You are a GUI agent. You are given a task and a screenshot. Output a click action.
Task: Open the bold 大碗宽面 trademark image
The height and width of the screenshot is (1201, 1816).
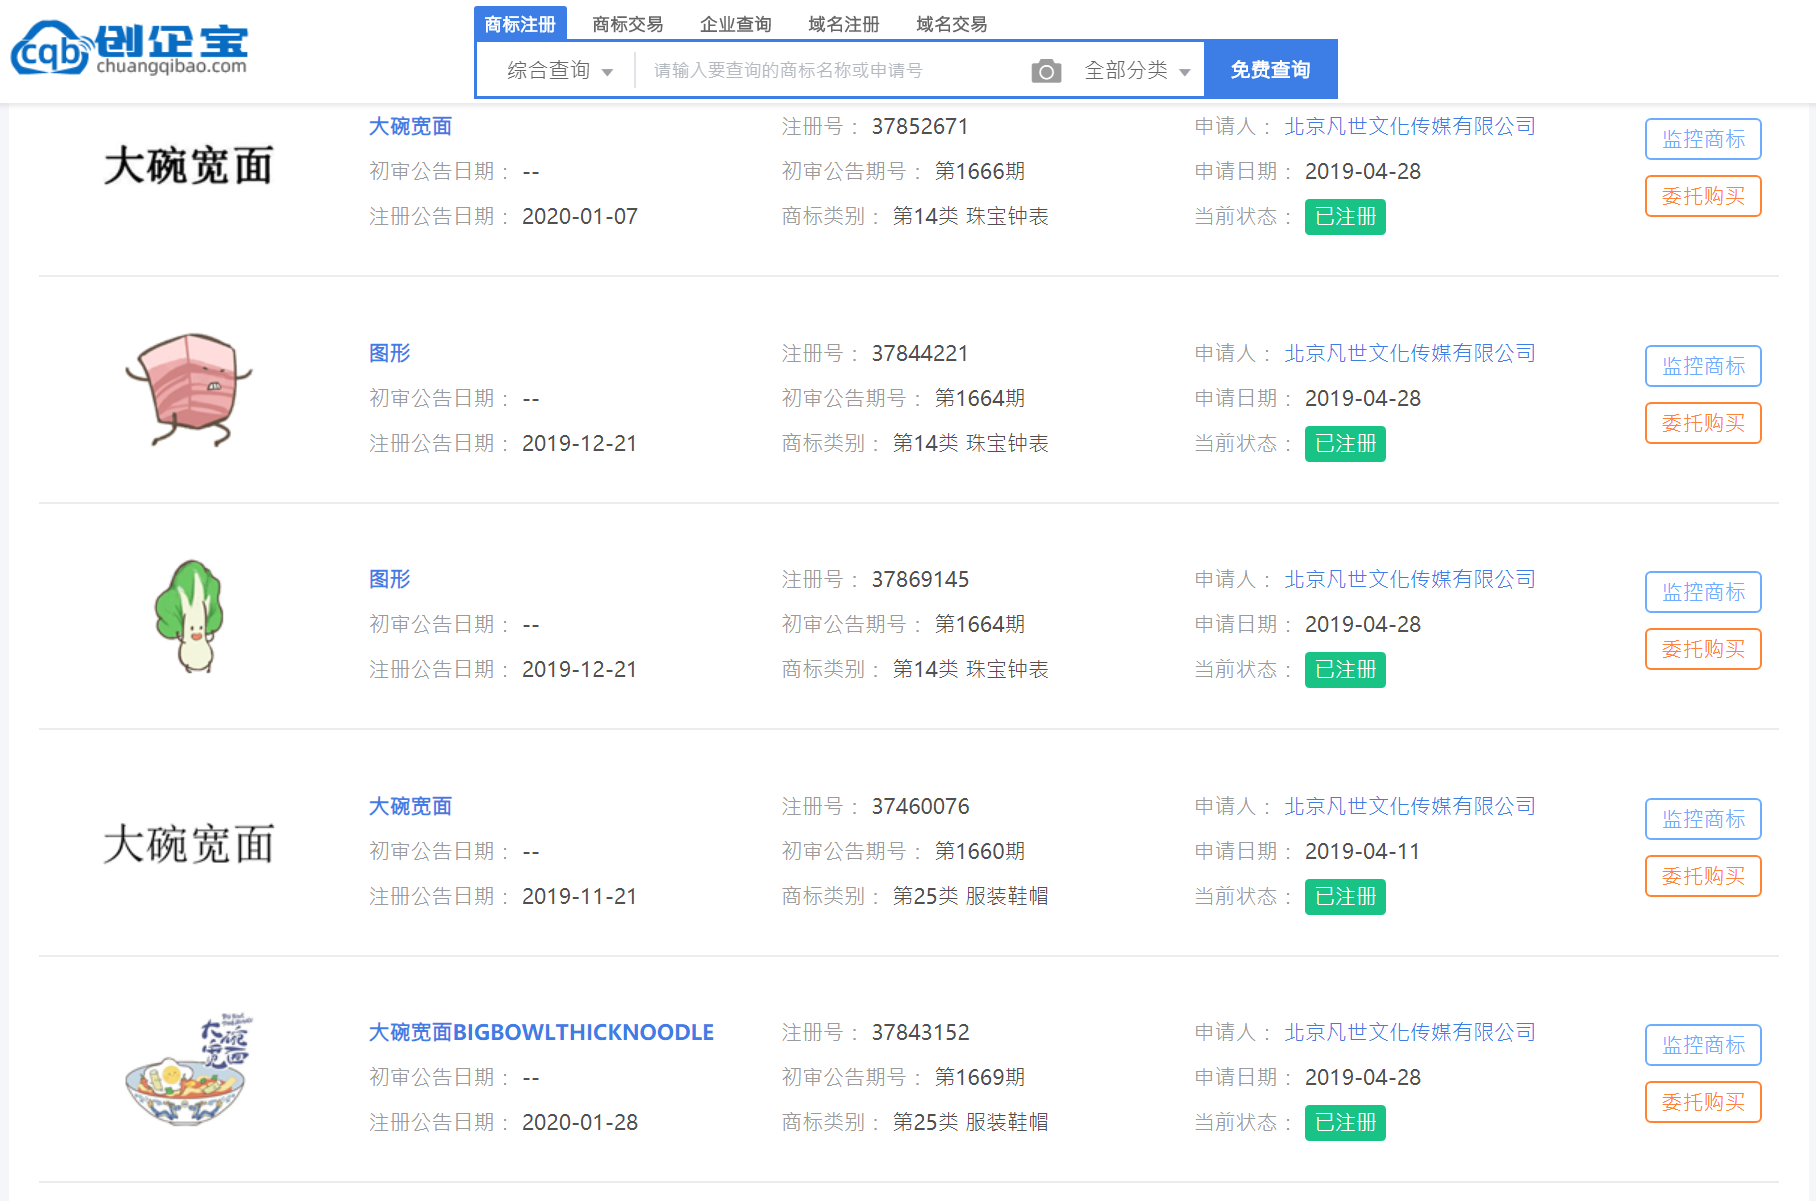tap(188, 165)
